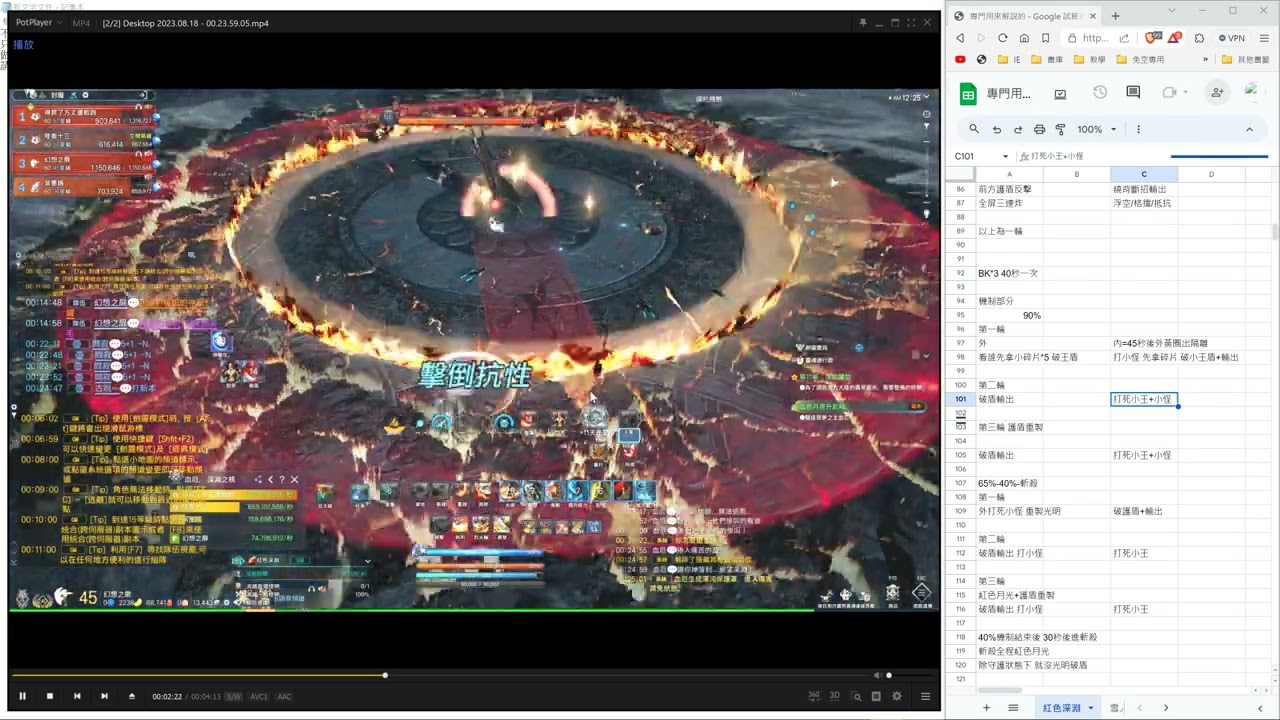Open the PotPlayer main menu dropdown
The image size is (1280, 720).
coord(38,22)
